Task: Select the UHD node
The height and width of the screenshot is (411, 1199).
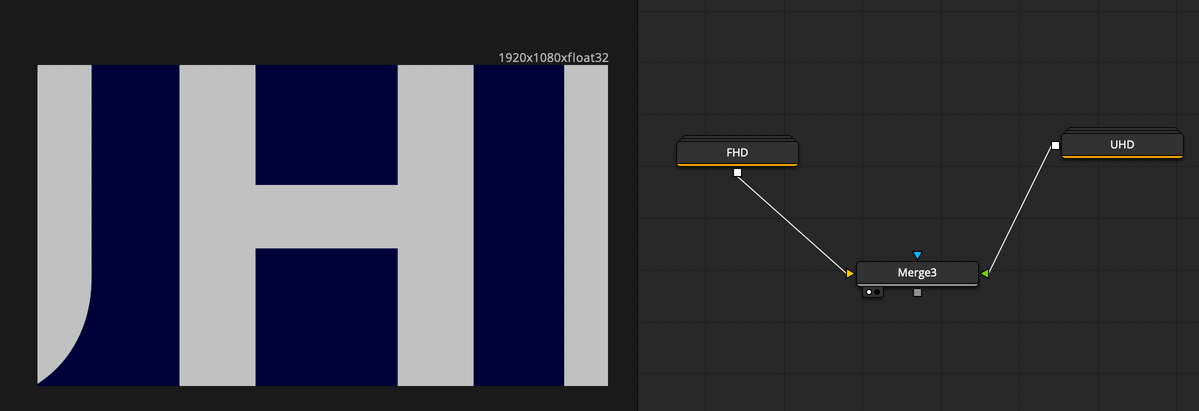Action: coord(1122,145)
